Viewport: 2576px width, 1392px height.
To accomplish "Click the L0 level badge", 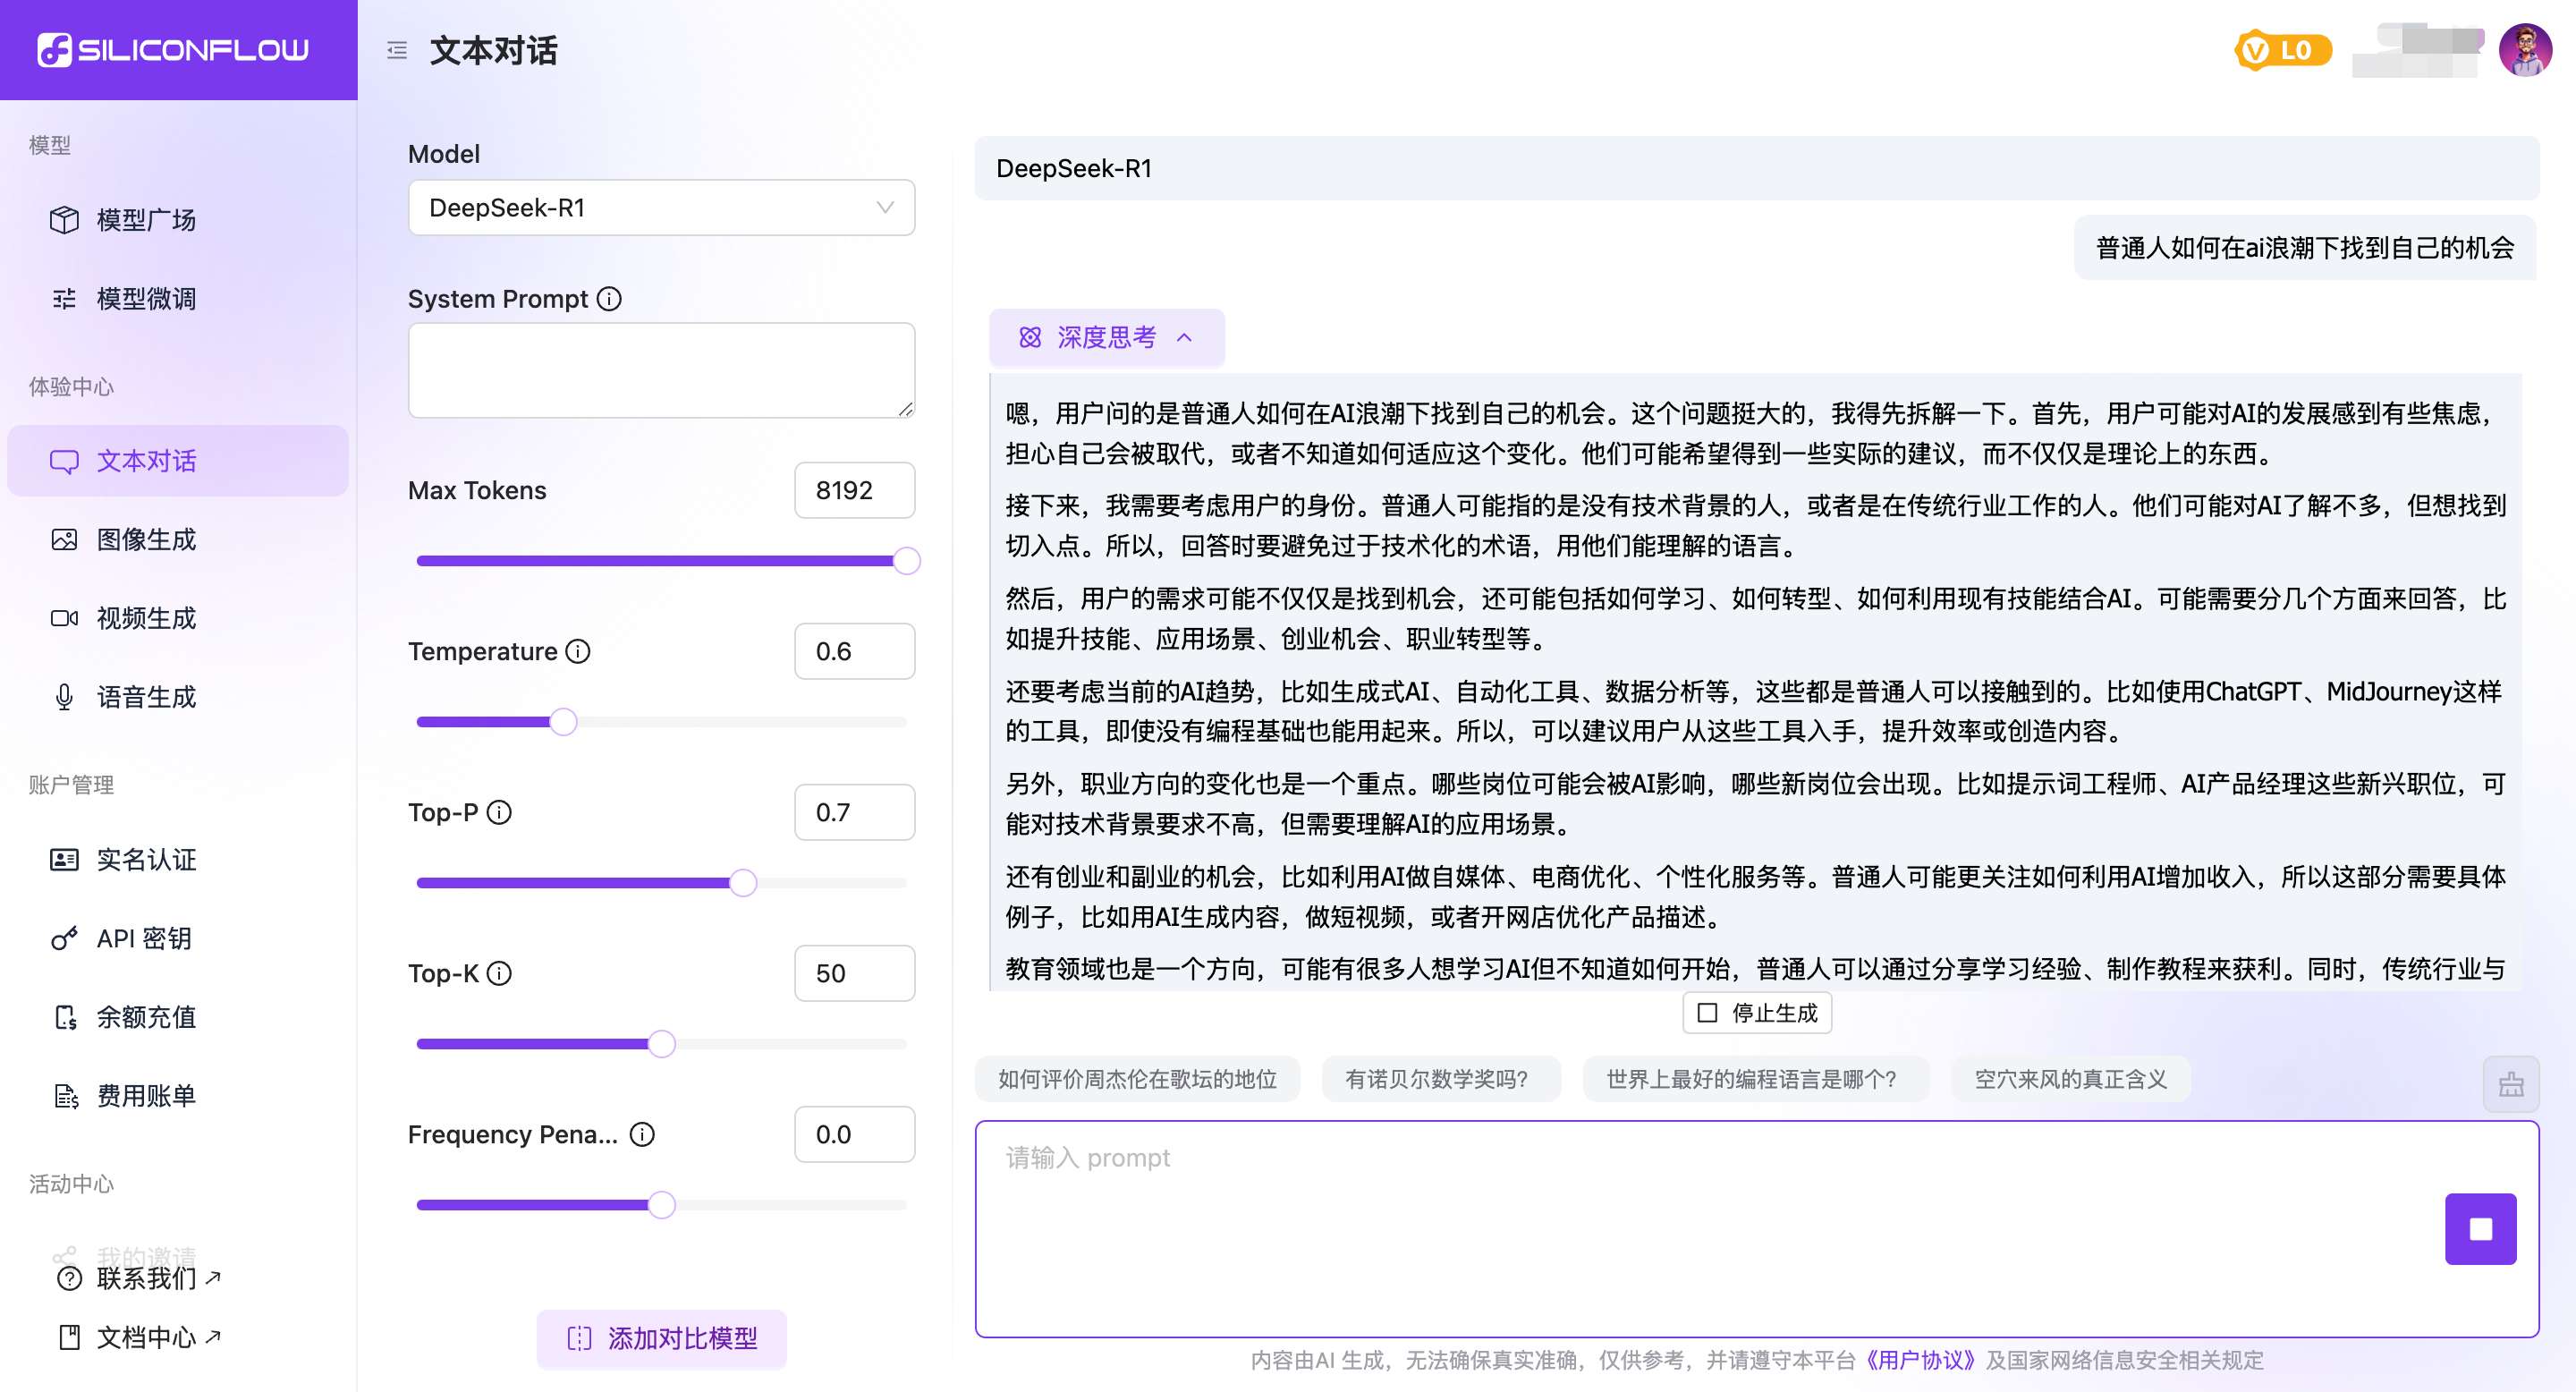I will [2283, 50].
